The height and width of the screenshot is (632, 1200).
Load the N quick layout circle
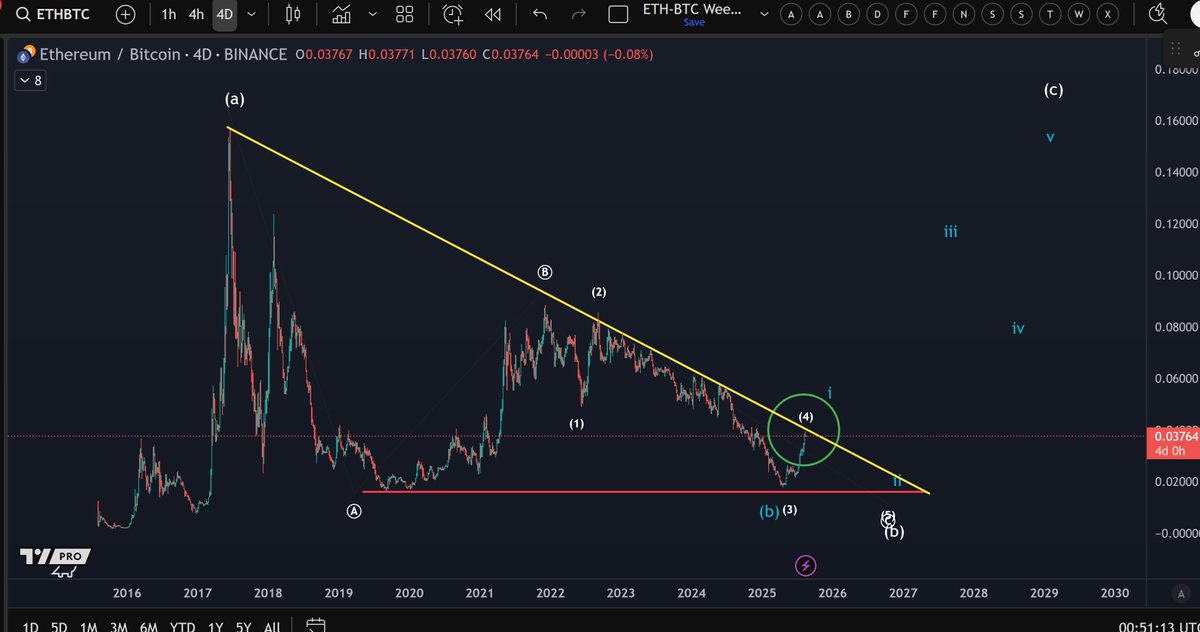pos(964,15)
